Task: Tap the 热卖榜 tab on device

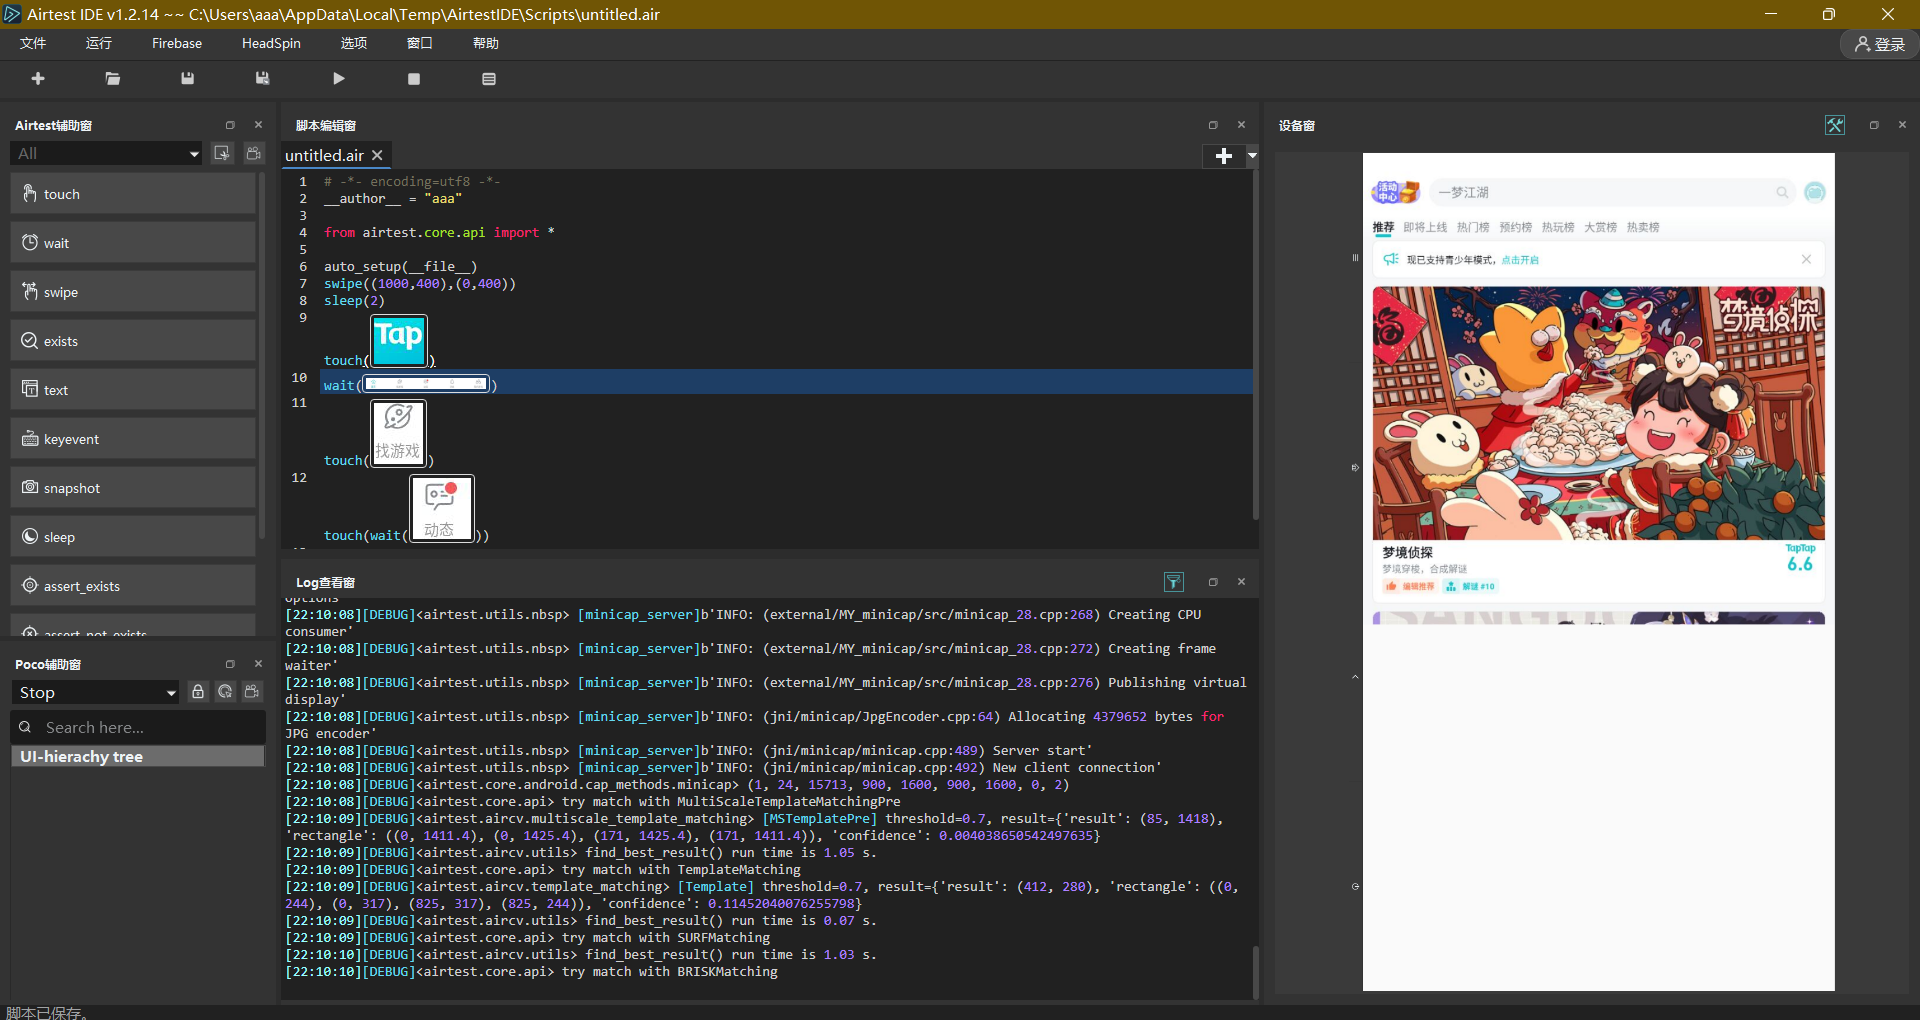Action: (1643, 228)
